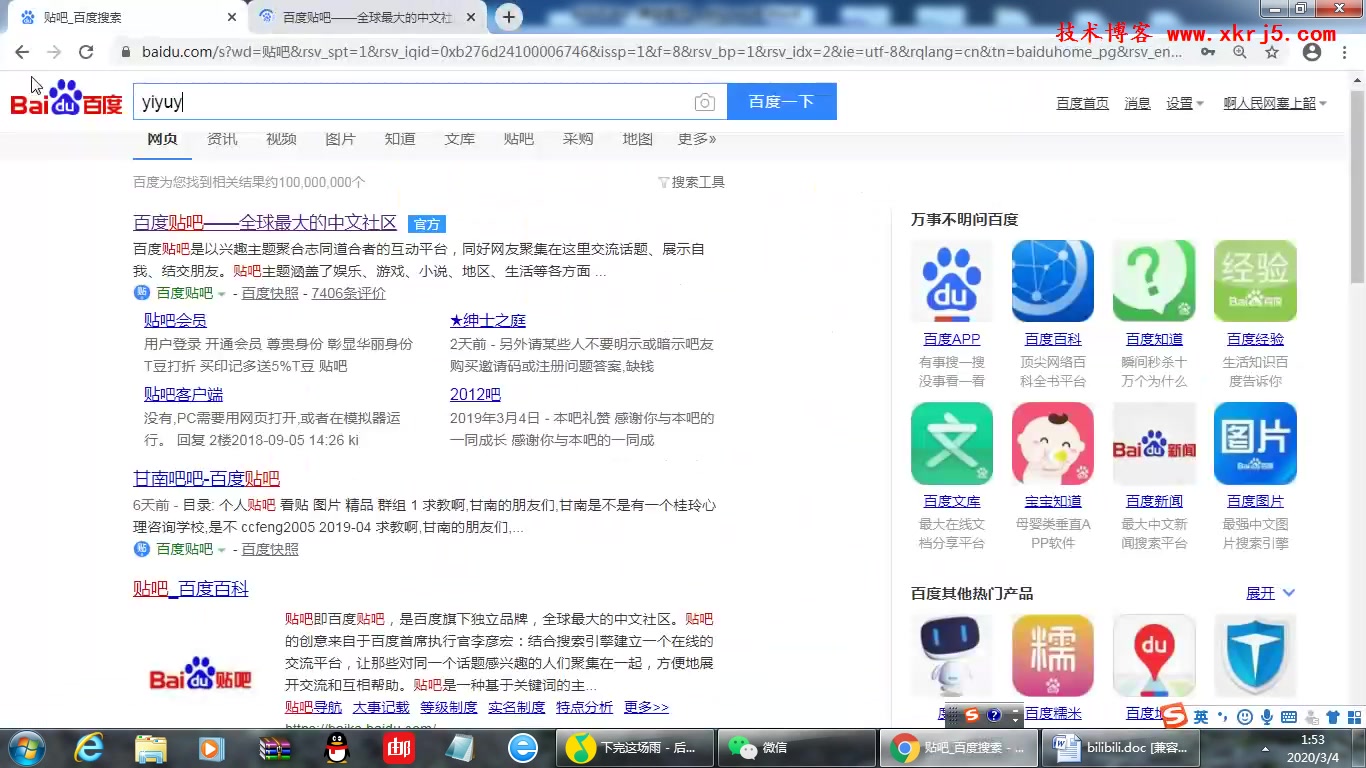
Task: Switch to WeChat 微信 taskbar window
Action: (798, 748)
